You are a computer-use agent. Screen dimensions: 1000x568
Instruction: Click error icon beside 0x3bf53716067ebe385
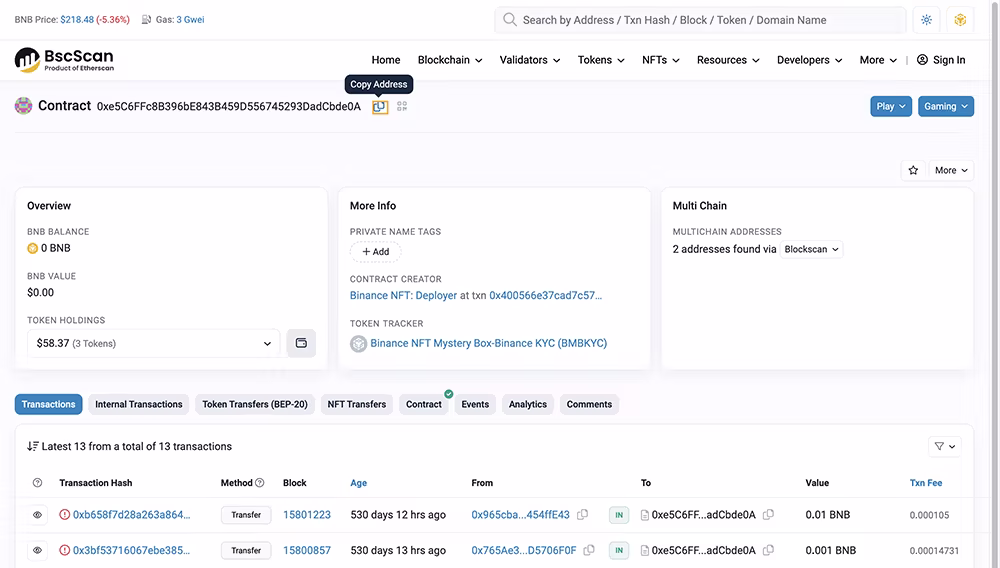pos(64,550)
